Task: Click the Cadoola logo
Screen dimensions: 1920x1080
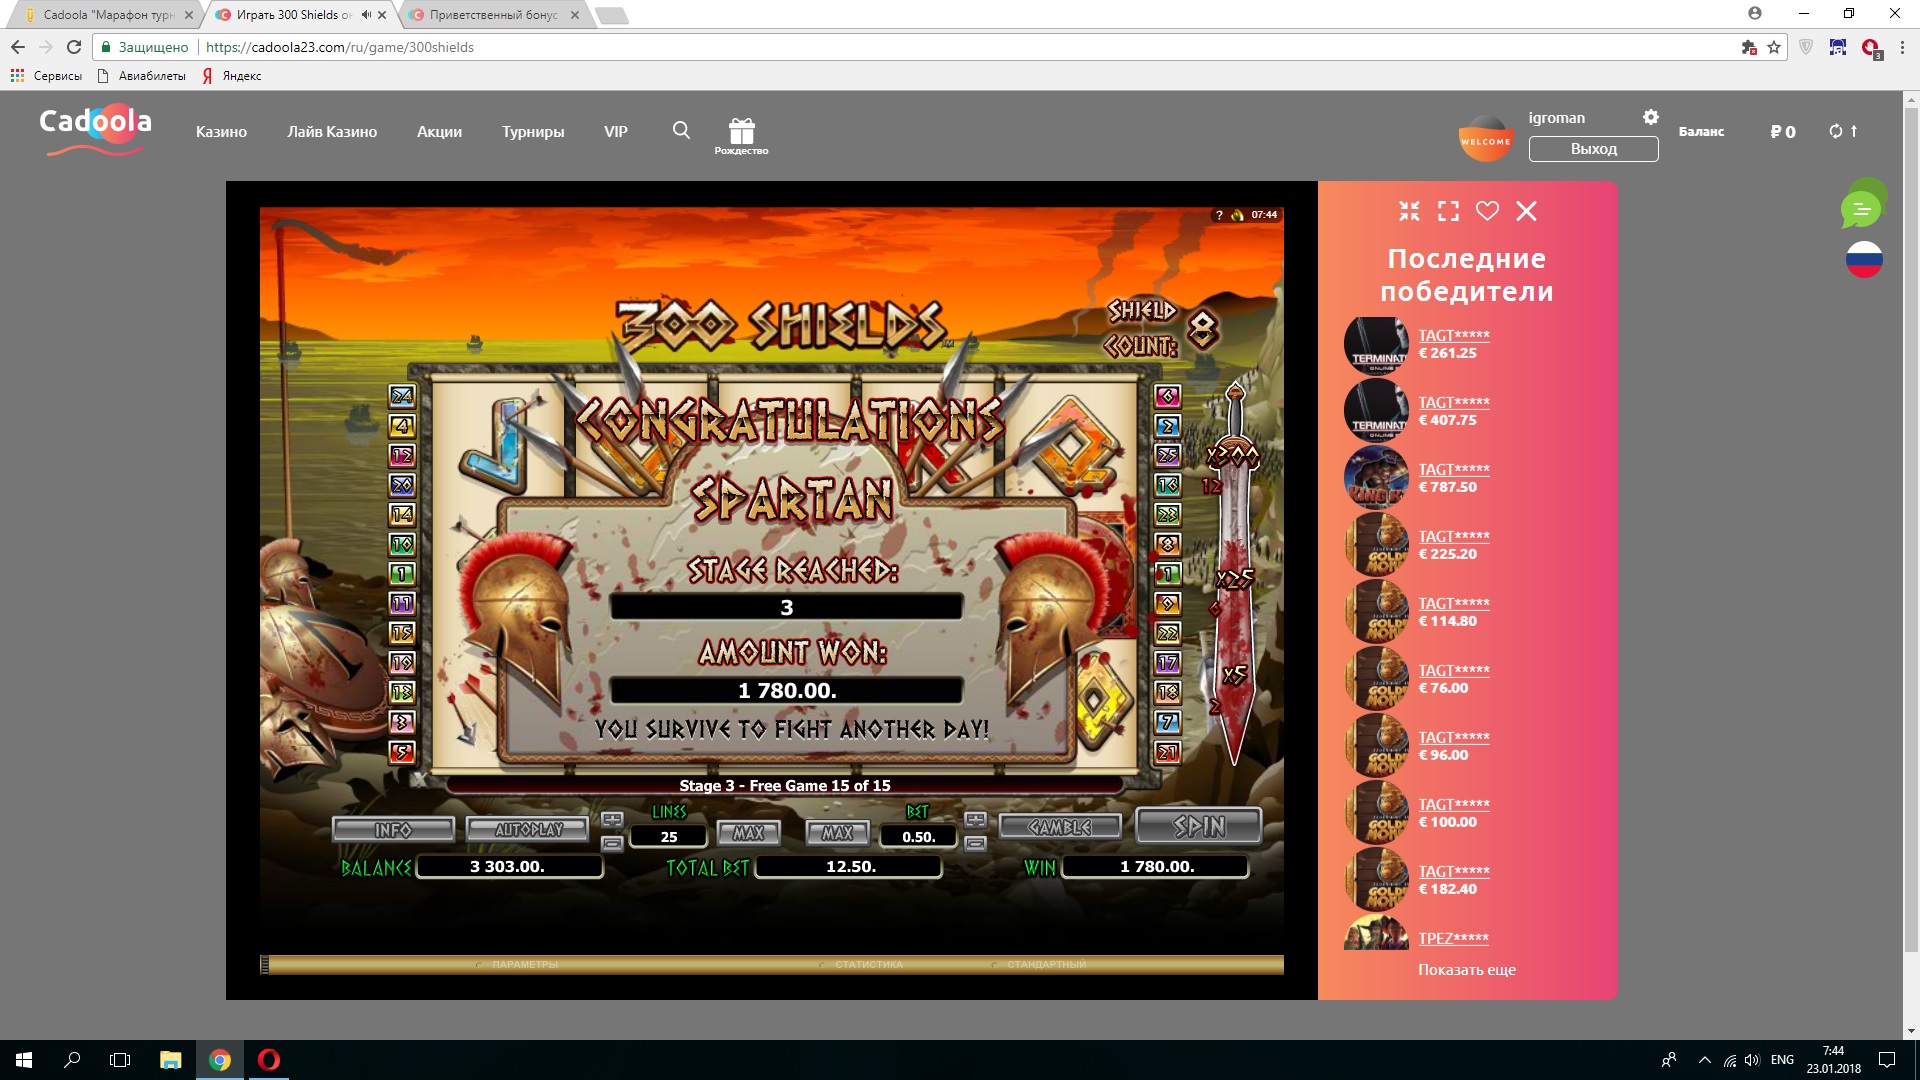Action: pyautogui.click(x=95, y=130)
